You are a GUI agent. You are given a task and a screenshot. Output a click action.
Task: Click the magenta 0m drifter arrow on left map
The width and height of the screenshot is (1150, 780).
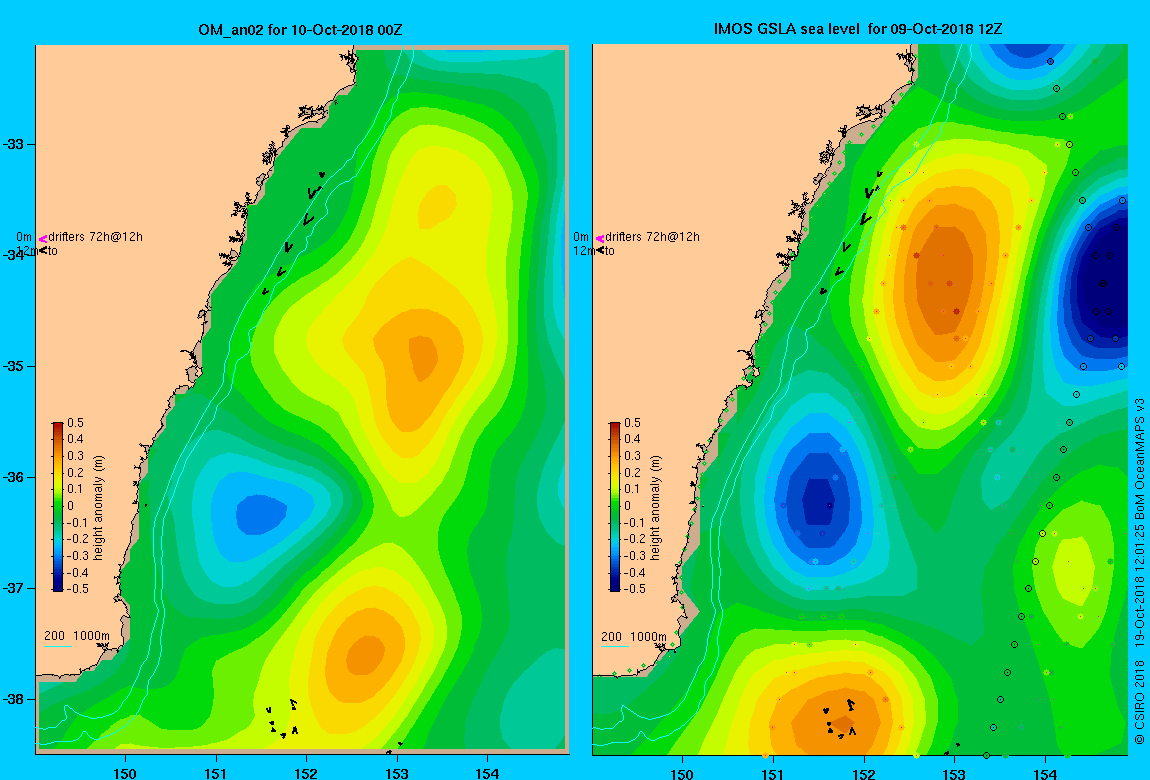43,238
